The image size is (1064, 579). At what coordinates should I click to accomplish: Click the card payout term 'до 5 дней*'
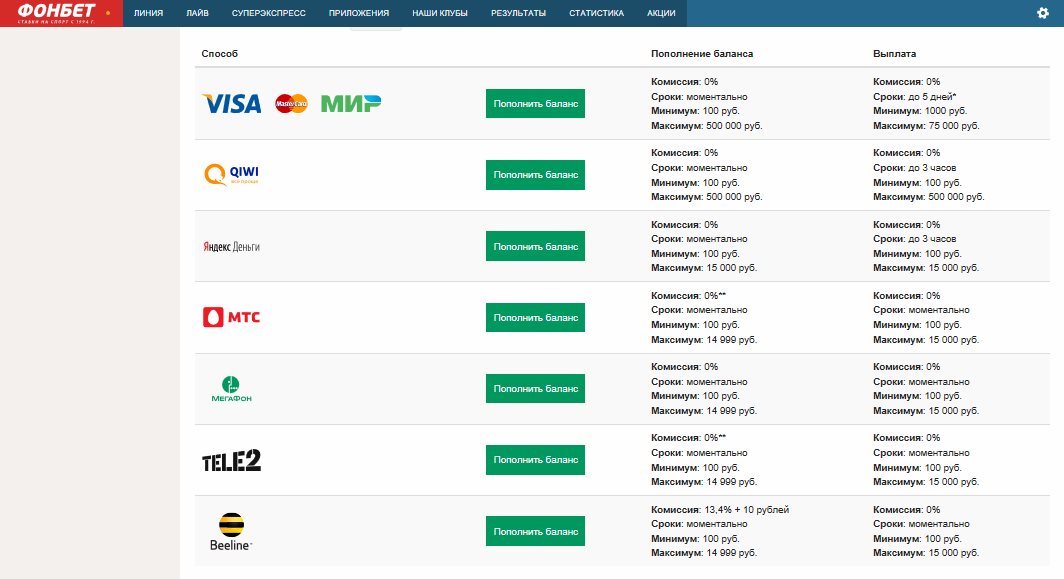click(x=932, y=96)
